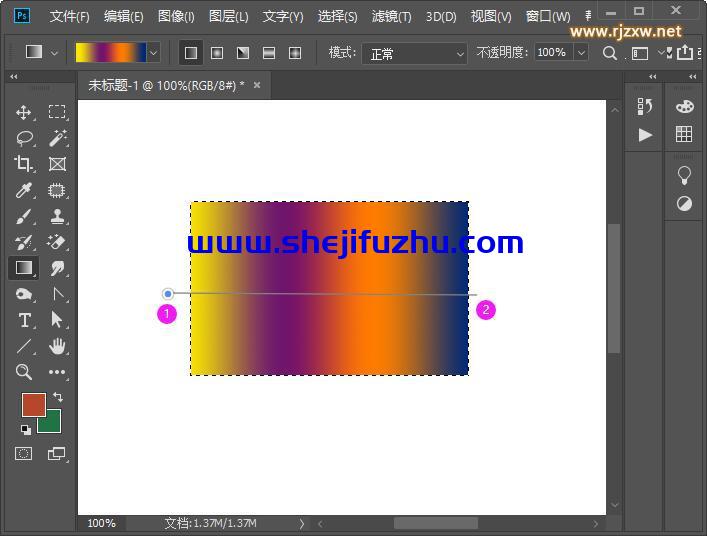
Task: Choose the Diamond gradient style
Action: point(295,53)
